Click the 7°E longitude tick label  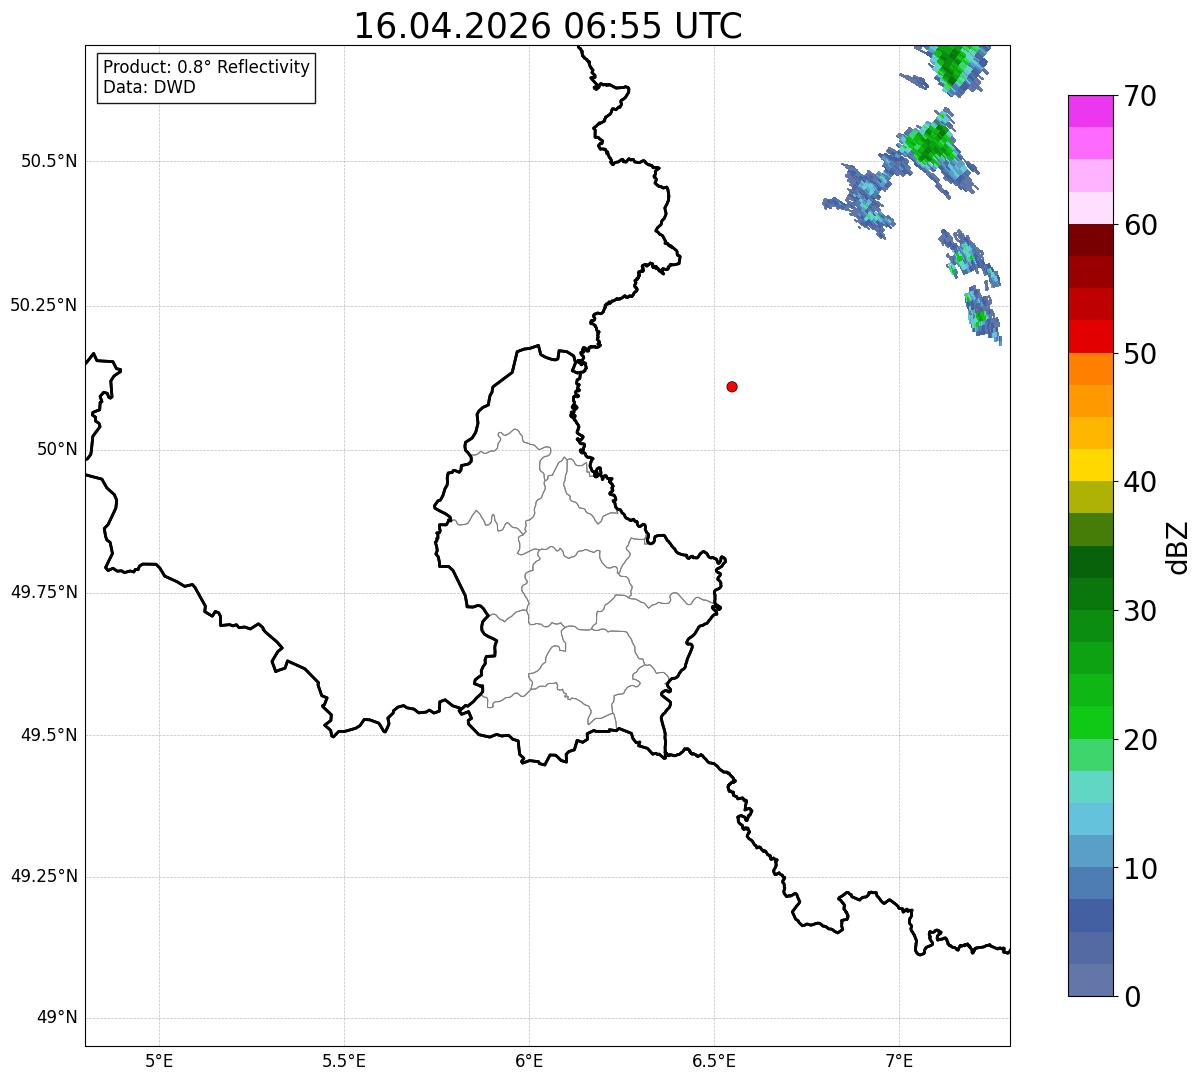click(899, 1060)
